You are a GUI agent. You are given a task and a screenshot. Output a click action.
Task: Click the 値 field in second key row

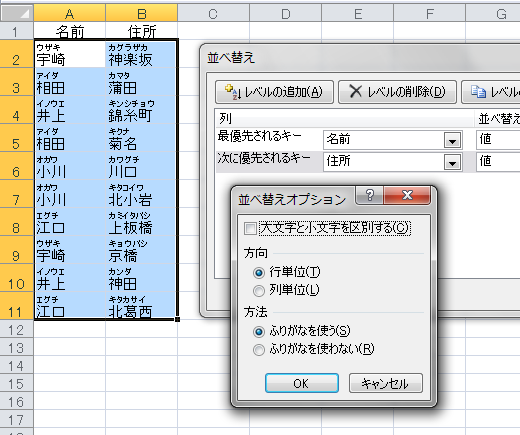tap(498, 162)
